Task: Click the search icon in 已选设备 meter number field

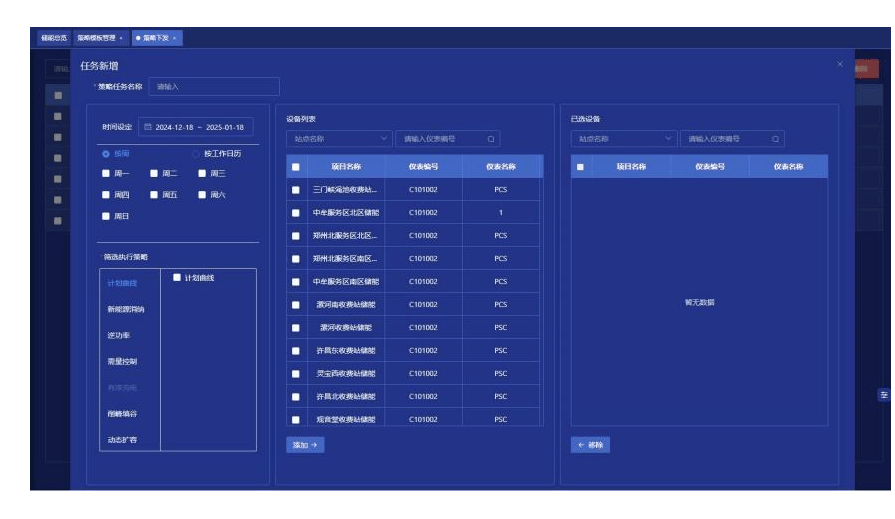Action: [x=775, y=139]
